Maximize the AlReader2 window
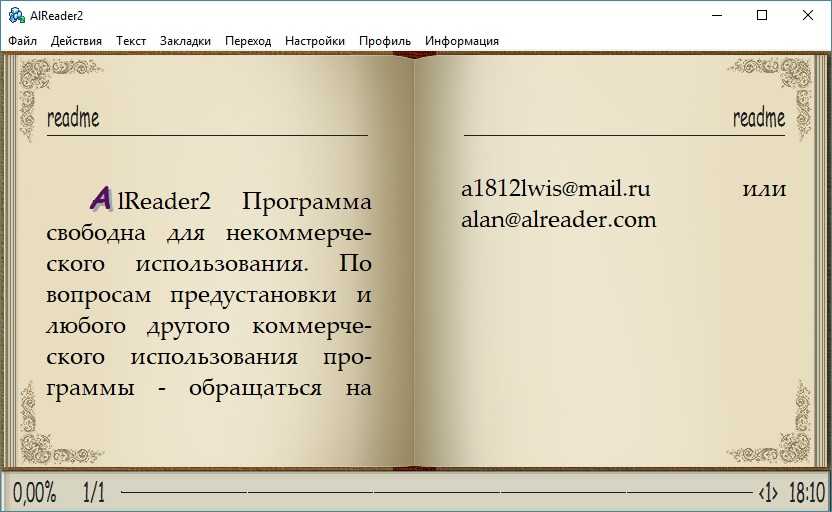The height and width of the screenshot is (512, 832). coord(762,15)
